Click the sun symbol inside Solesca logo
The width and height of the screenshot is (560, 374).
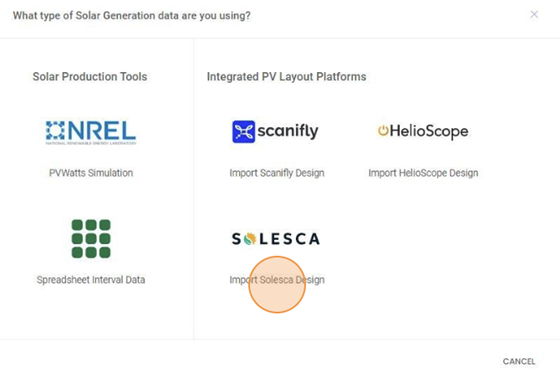coord(250,239)
